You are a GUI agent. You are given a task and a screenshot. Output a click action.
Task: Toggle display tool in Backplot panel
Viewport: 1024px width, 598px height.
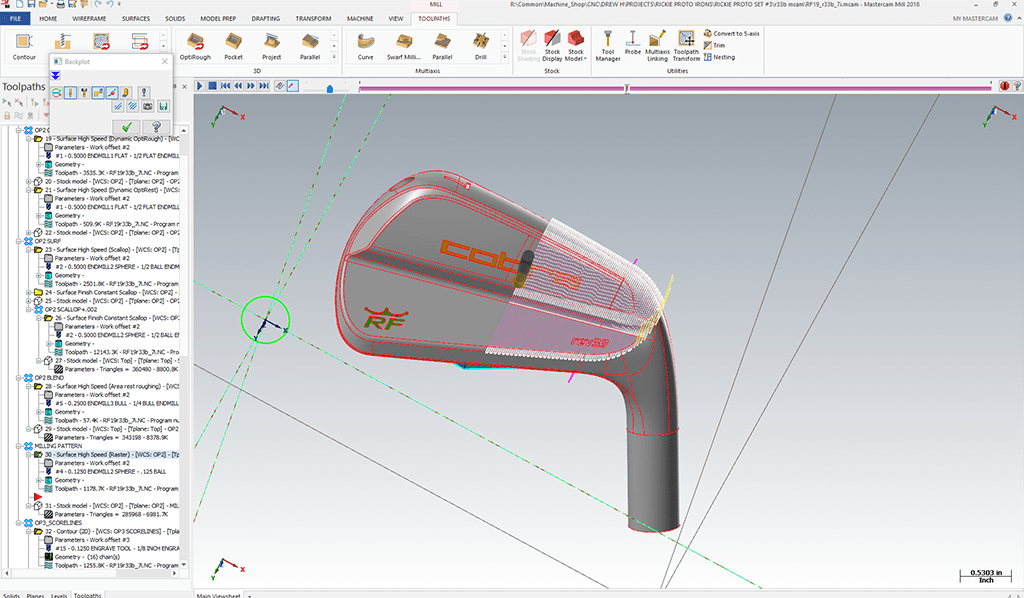click(x=71, y=93)
